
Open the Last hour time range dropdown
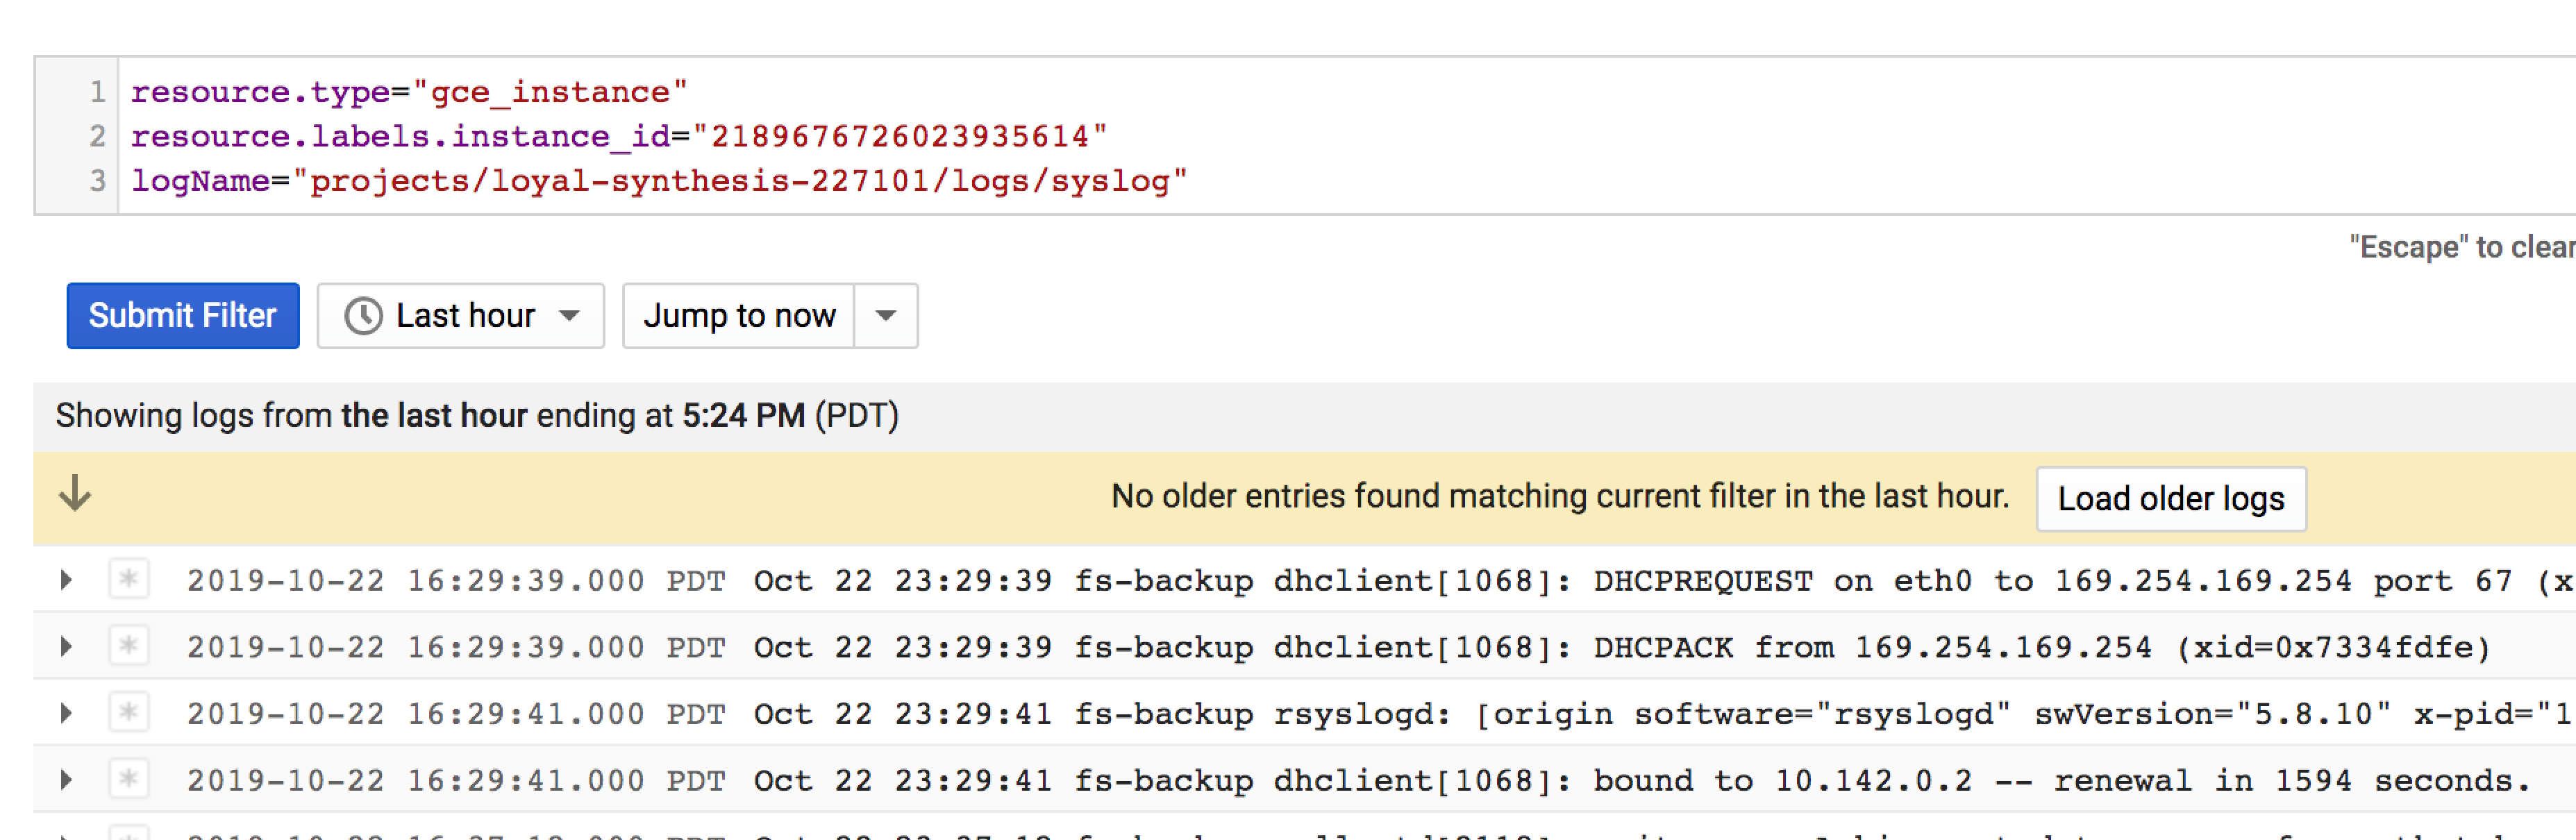point(461,316)
